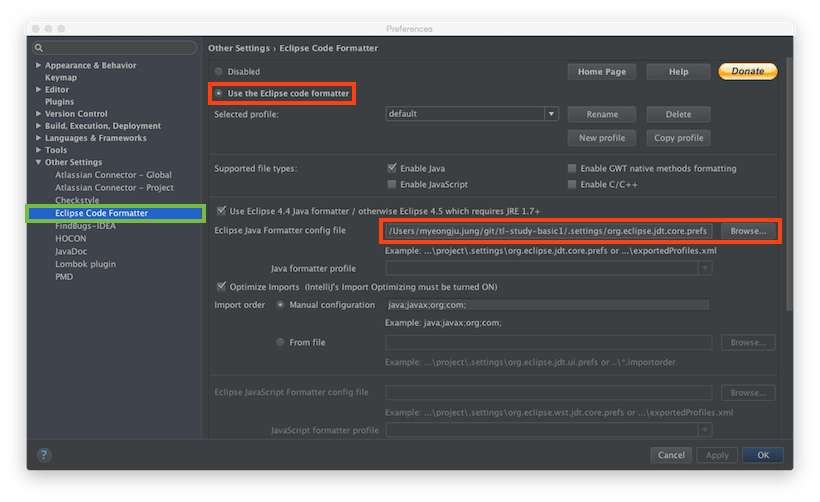Expand the Editor tree node
Image resolution: width=820 pixels, height=502 pixels.
point(38,89)
